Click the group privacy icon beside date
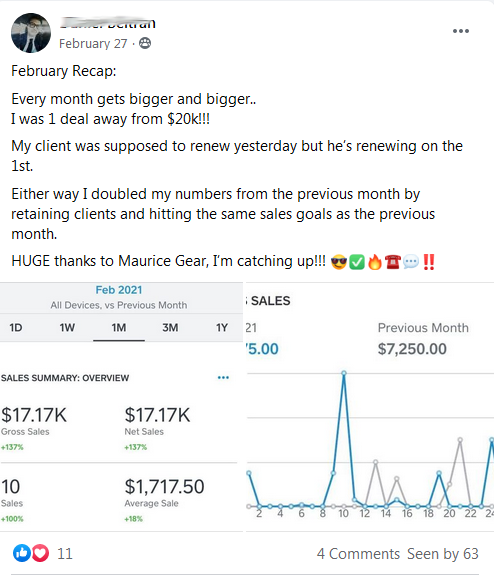 pos(145,43)
